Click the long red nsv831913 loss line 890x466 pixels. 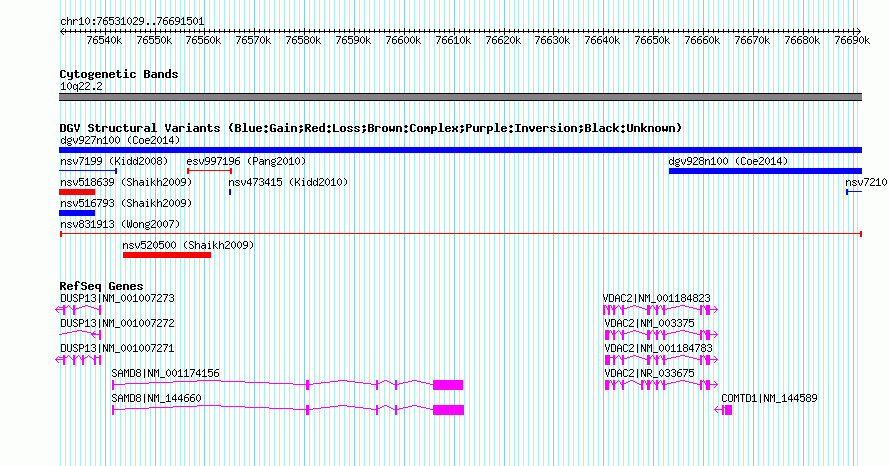coord(460,234)
